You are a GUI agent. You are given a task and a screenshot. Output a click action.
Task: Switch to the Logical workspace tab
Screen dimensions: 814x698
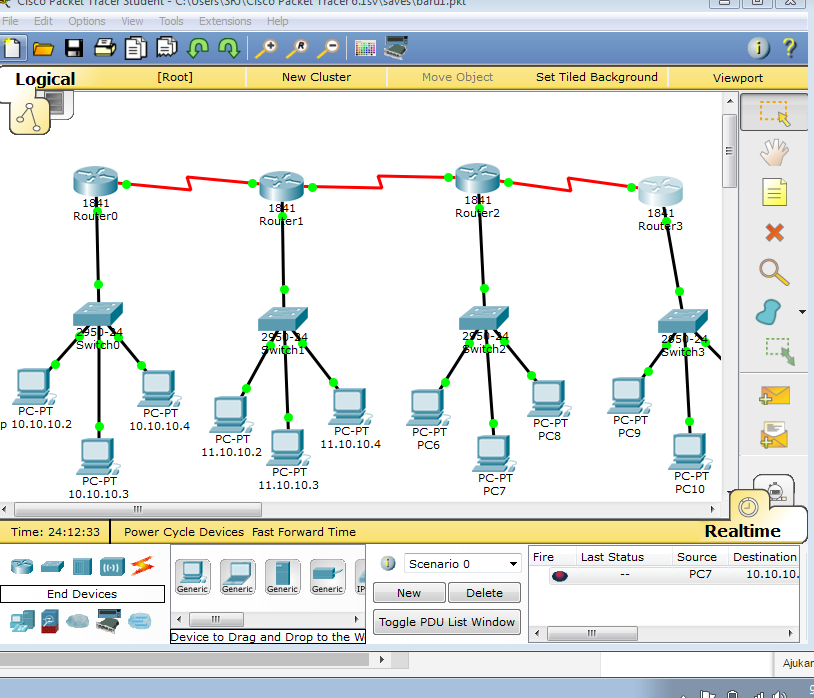tap(45, 79)
